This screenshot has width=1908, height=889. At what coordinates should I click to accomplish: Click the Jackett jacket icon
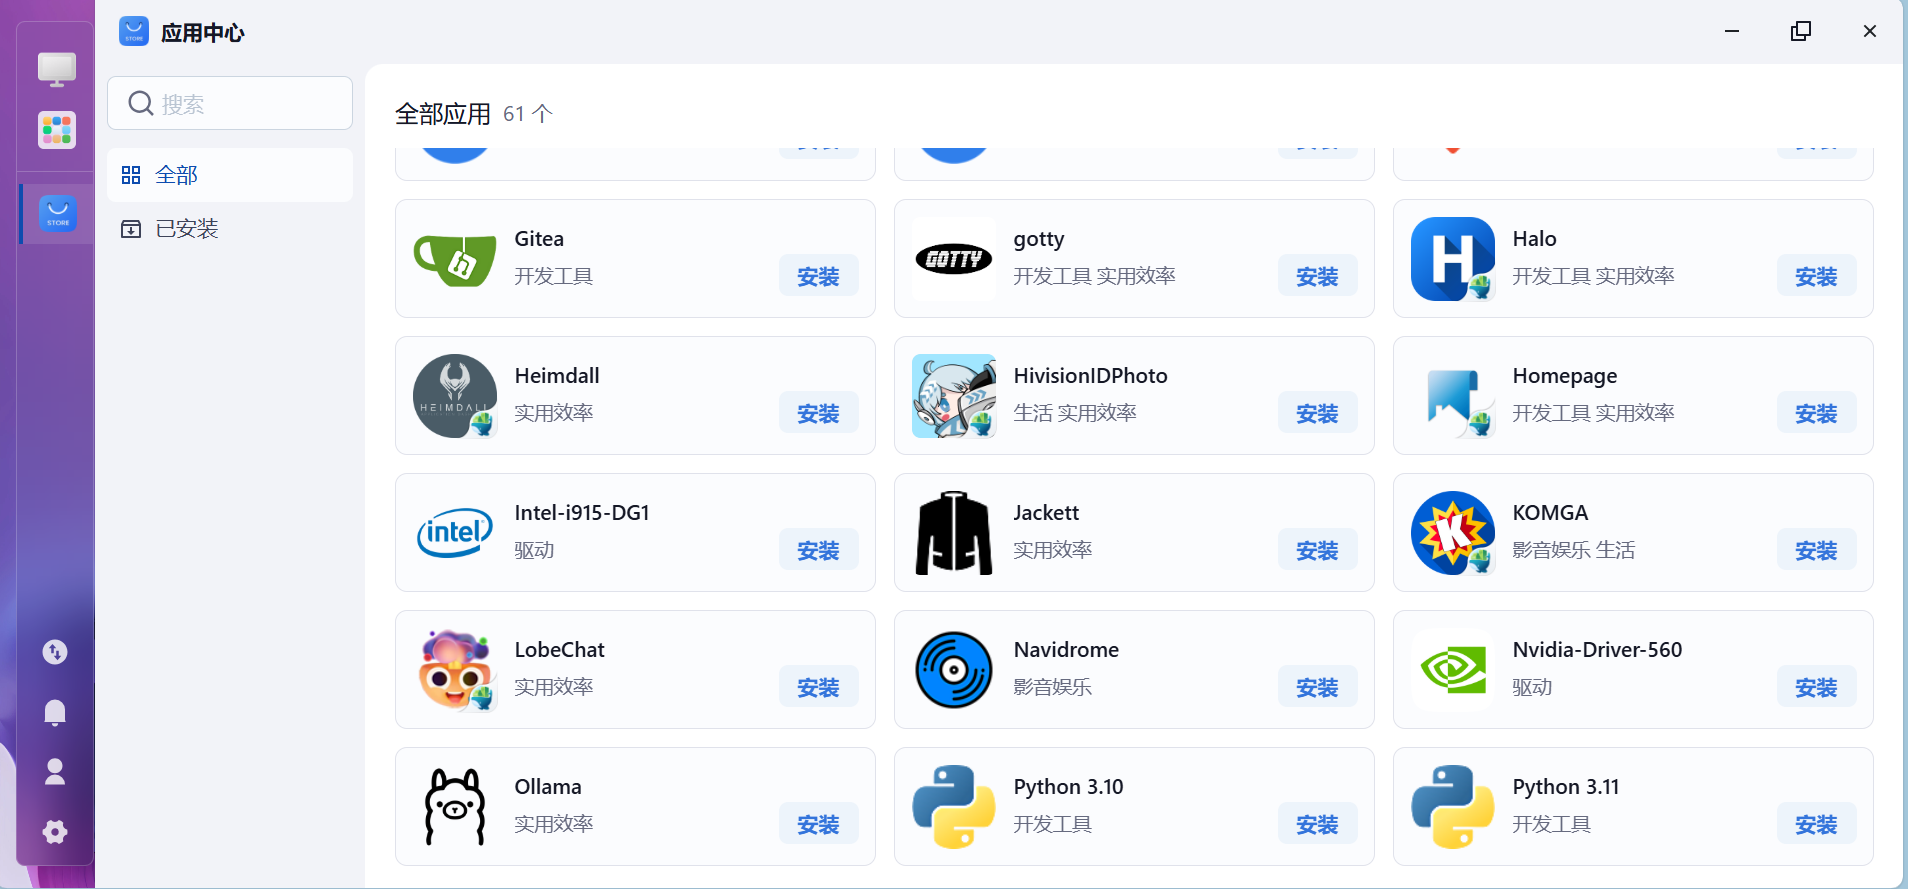pyautogui.click(x=954, y=533)
